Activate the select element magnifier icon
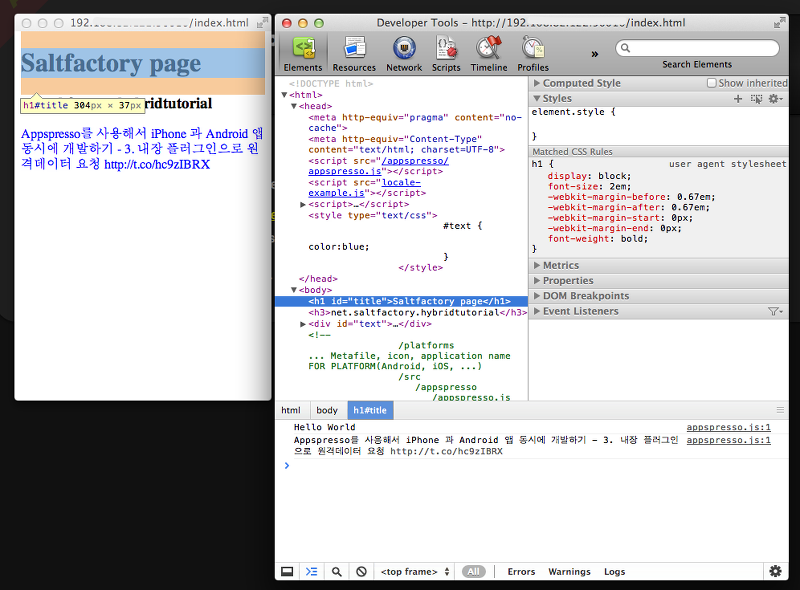This screenshot has width=800, height=590. pos(337,572)
